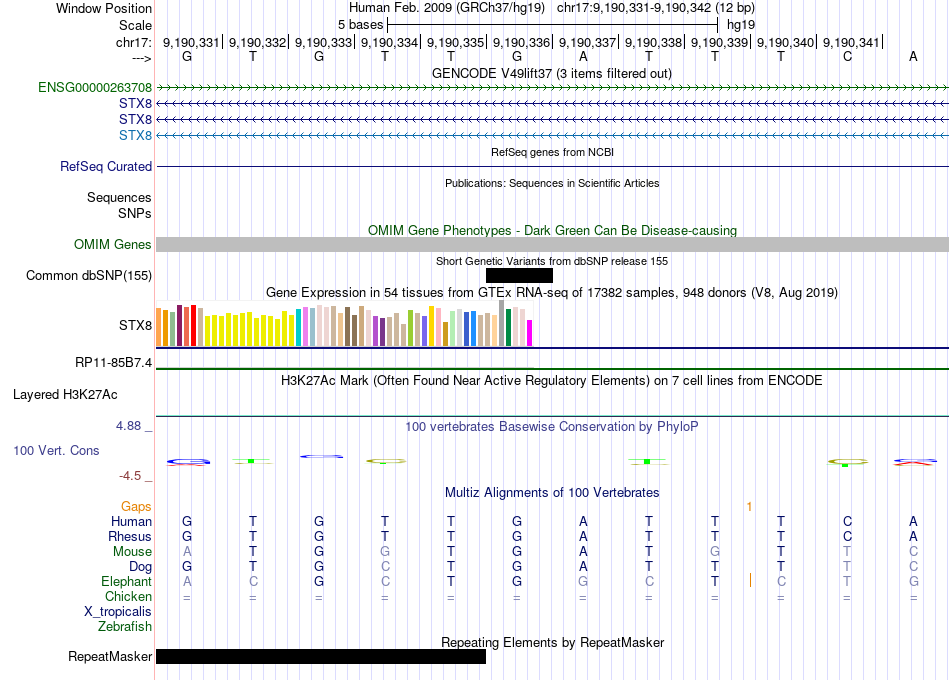Click the light blue STX8 transcript label
Image resolution: width=950 pixels, height=680 pixels.
(x=135, y=135)
